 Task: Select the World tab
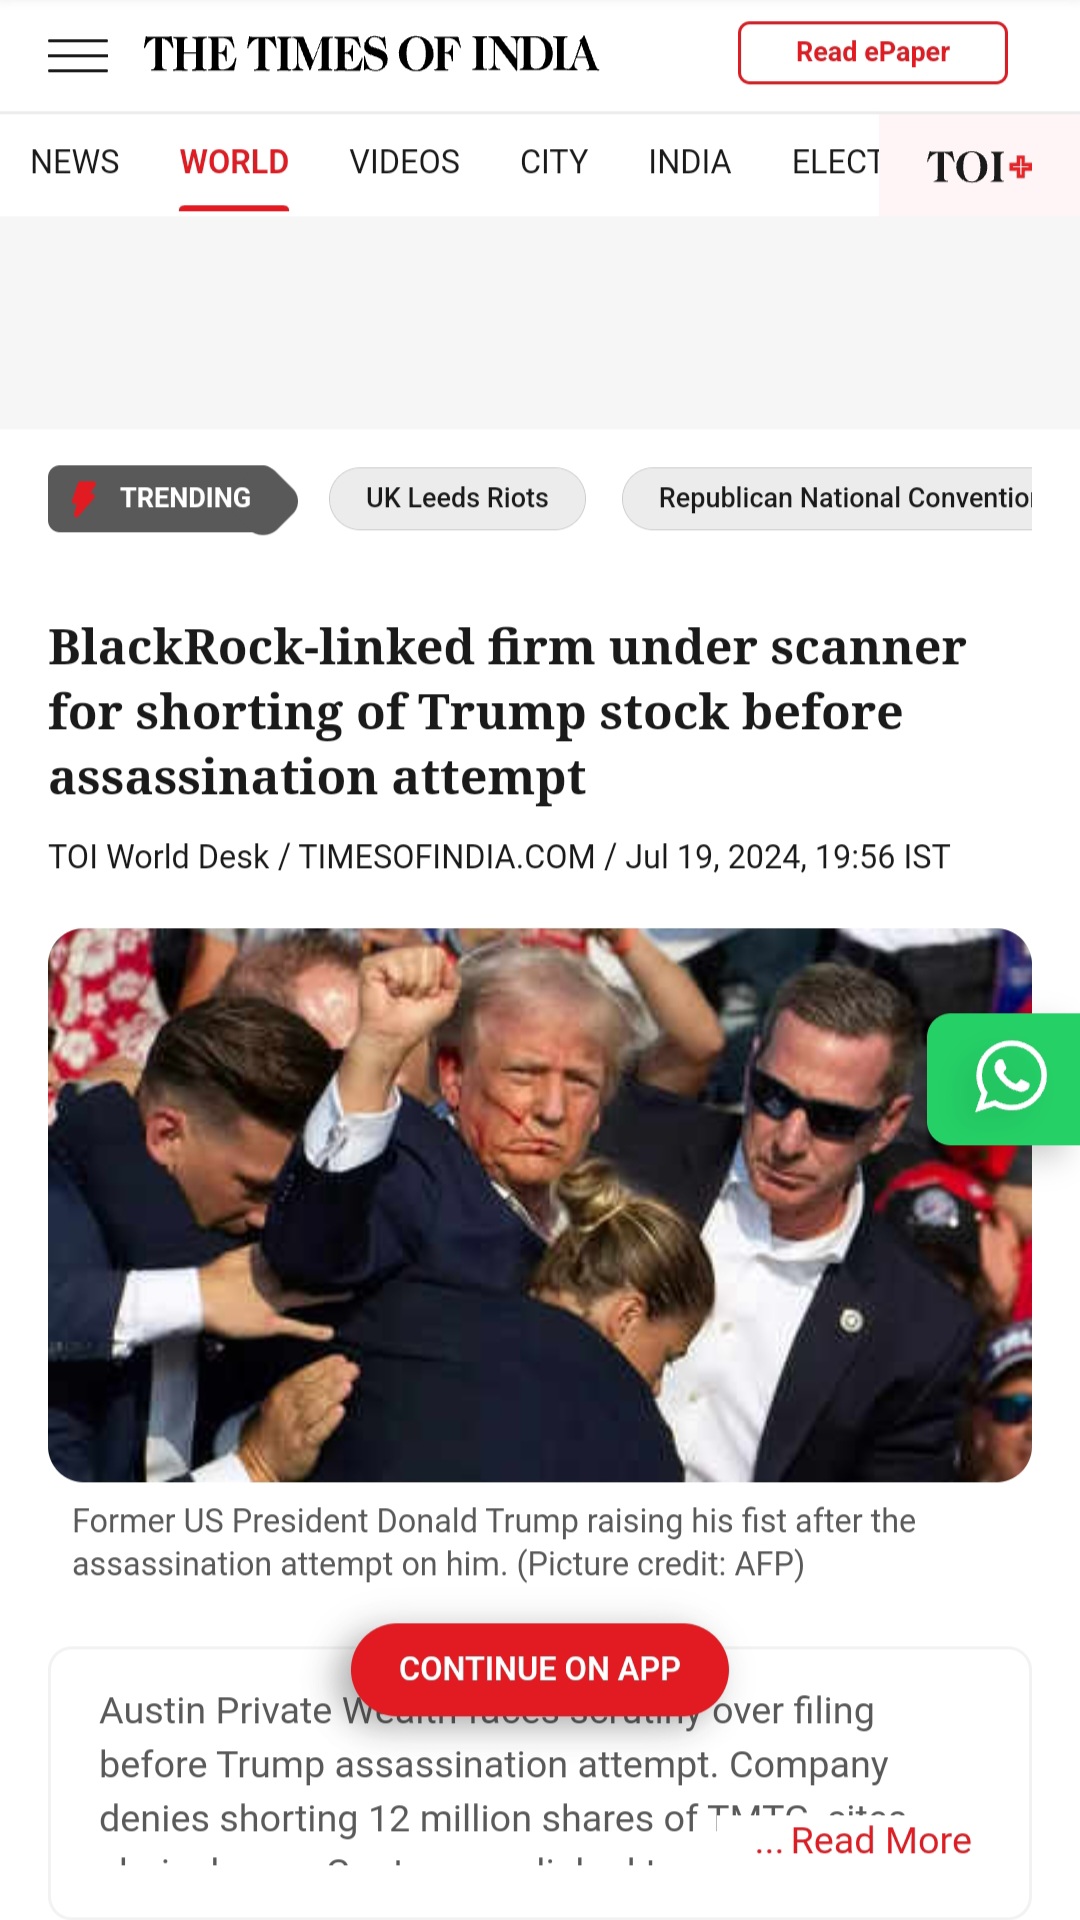234,162
